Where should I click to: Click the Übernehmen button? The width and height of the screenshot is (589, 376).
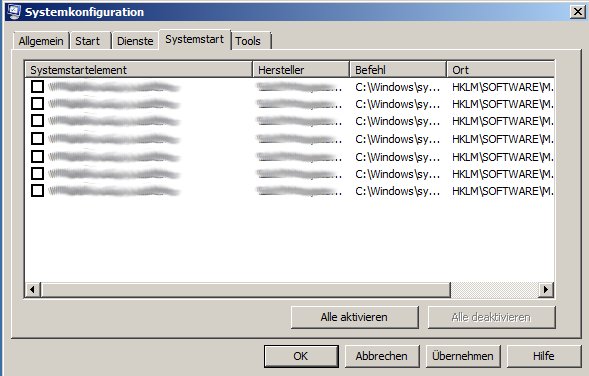tap(463, 356)
